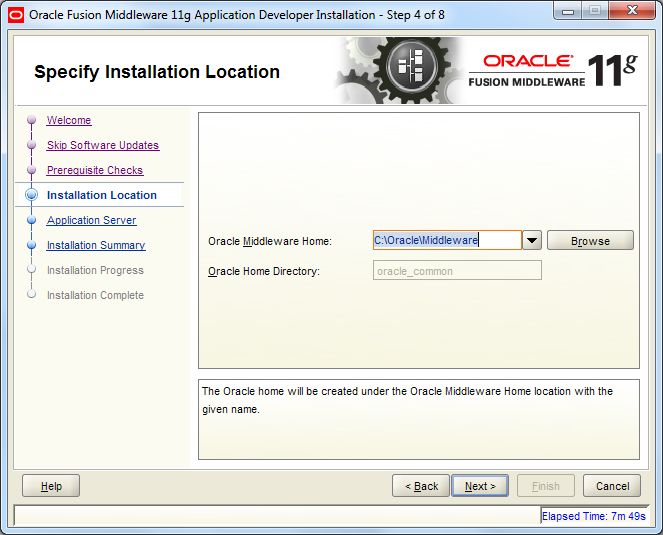Click the Welcome step link
This screenshot has height=535, width=663.
tap(69, 120)
